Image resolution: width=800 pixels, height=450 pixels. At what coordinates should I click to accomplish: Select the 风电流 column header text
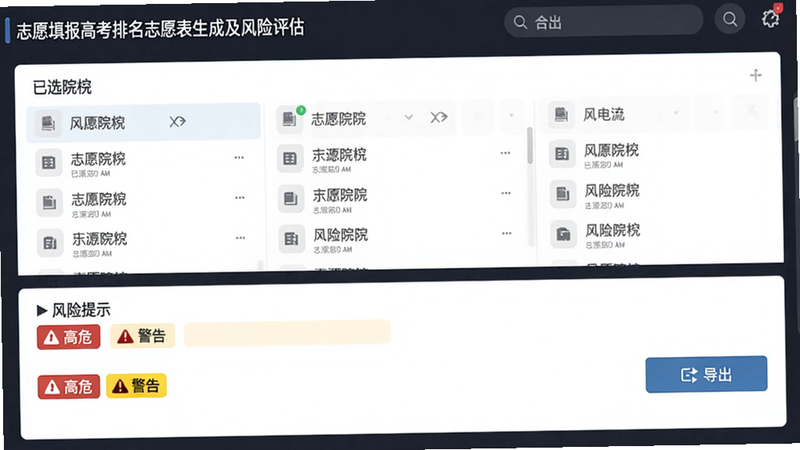click(x=604, y=114)
